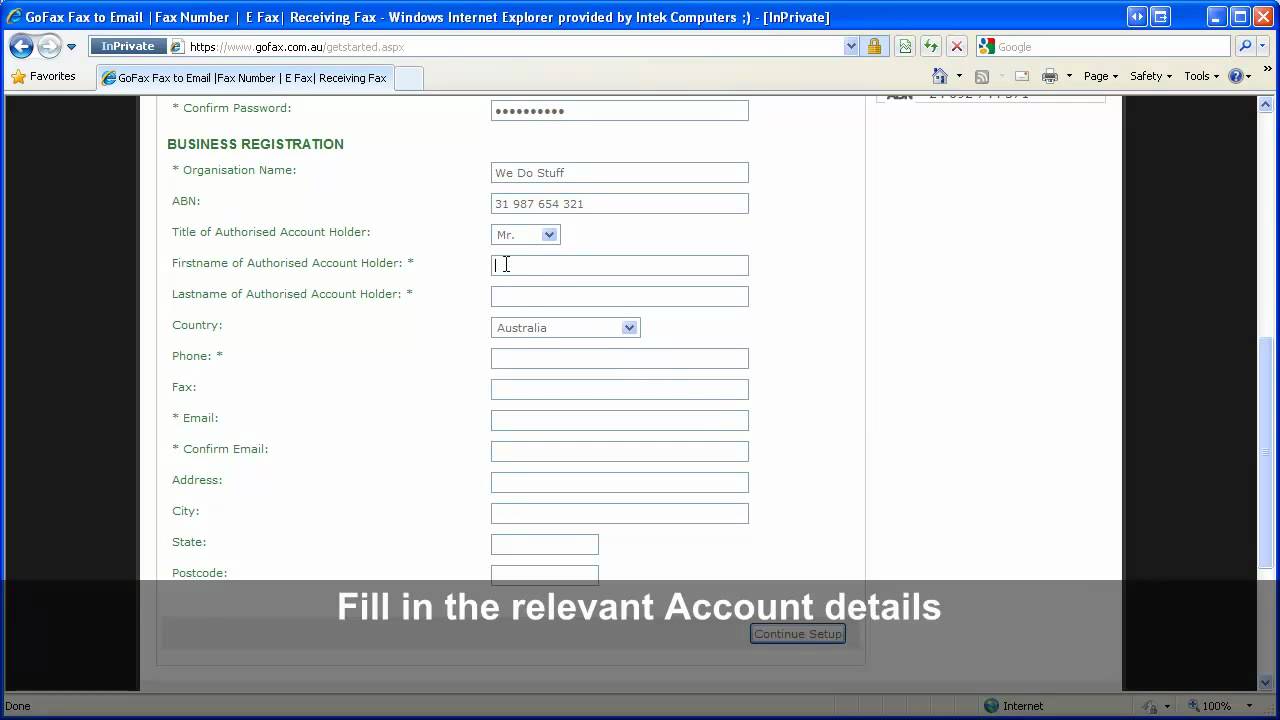Click the magnifier search button
This screenshot has width=1280, height=720.
pos(1244,46)
